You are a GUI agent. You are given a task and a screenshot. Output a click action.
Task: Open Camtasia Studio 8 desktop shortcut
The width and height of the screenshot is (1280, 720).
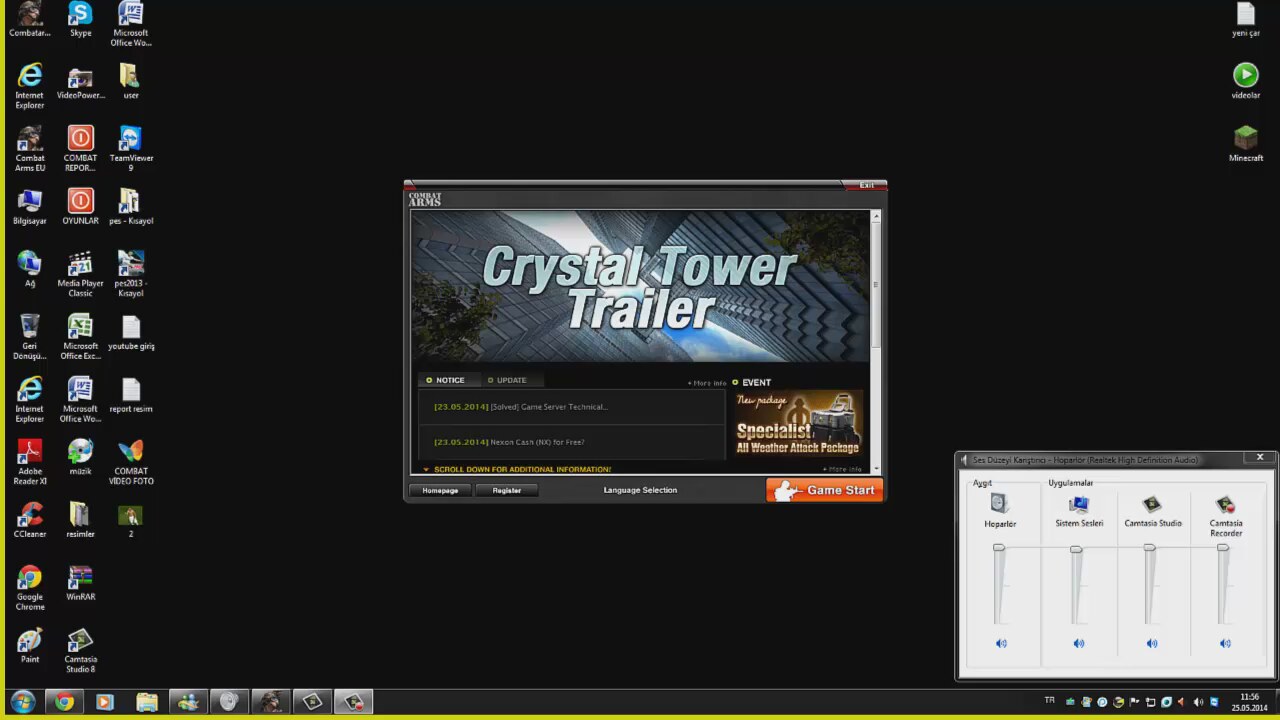click(x=80, y=650)
